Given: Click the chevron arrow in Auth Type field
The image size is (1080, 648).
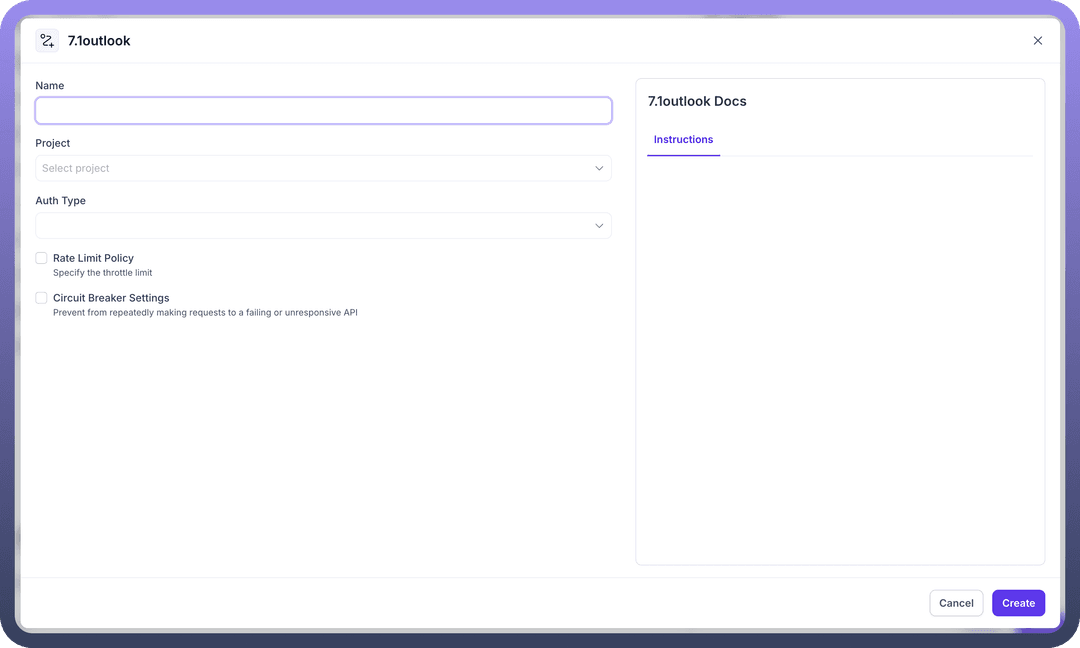Looking at the screenshot, I should (x=599, y=226).
